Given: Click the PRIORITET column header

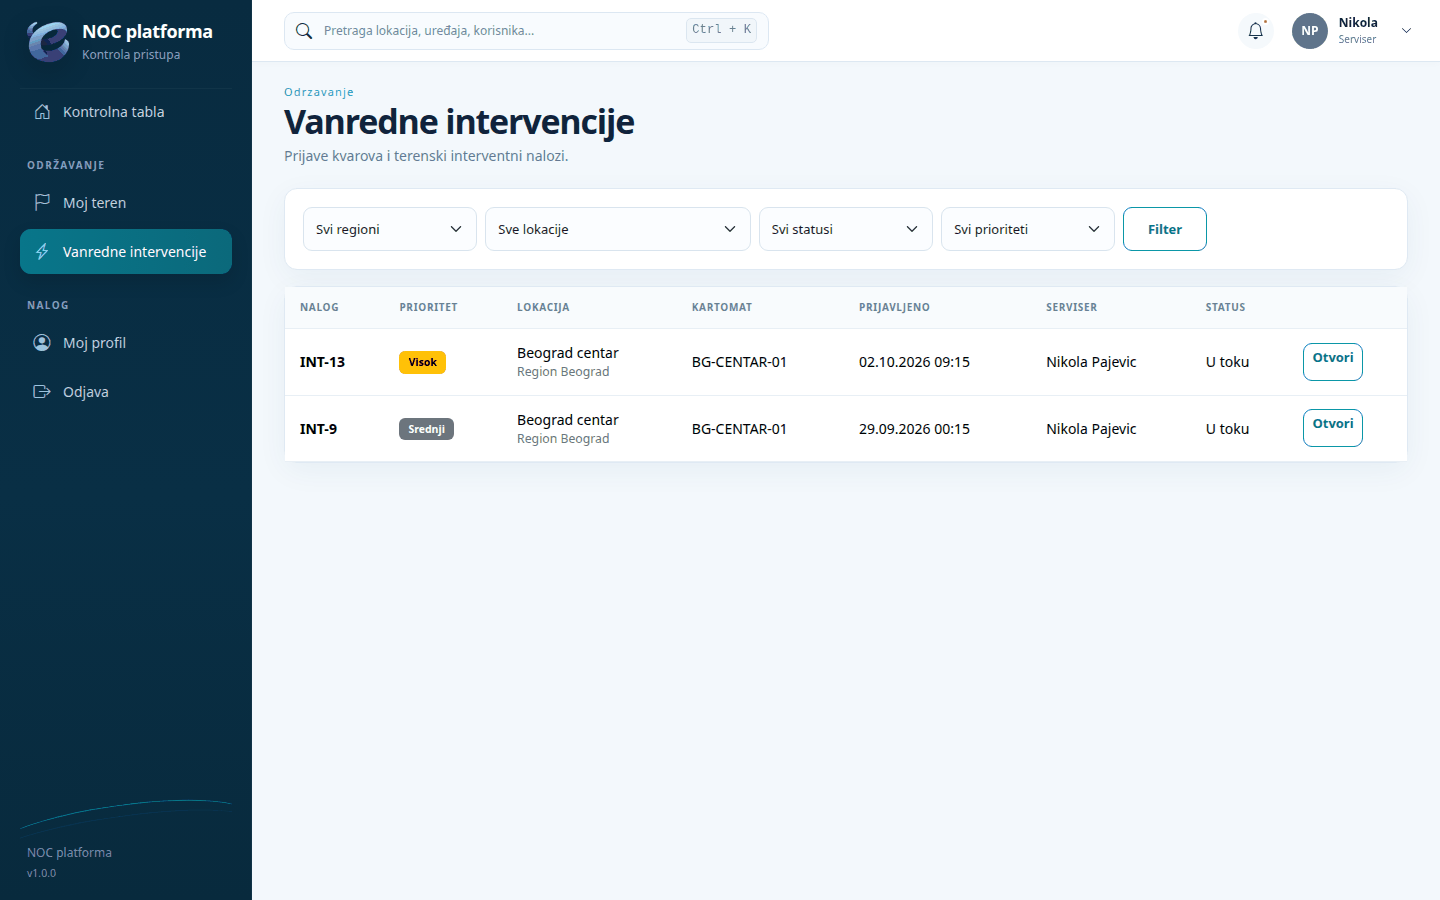Looking at the screenshot, I should [428, 308].
